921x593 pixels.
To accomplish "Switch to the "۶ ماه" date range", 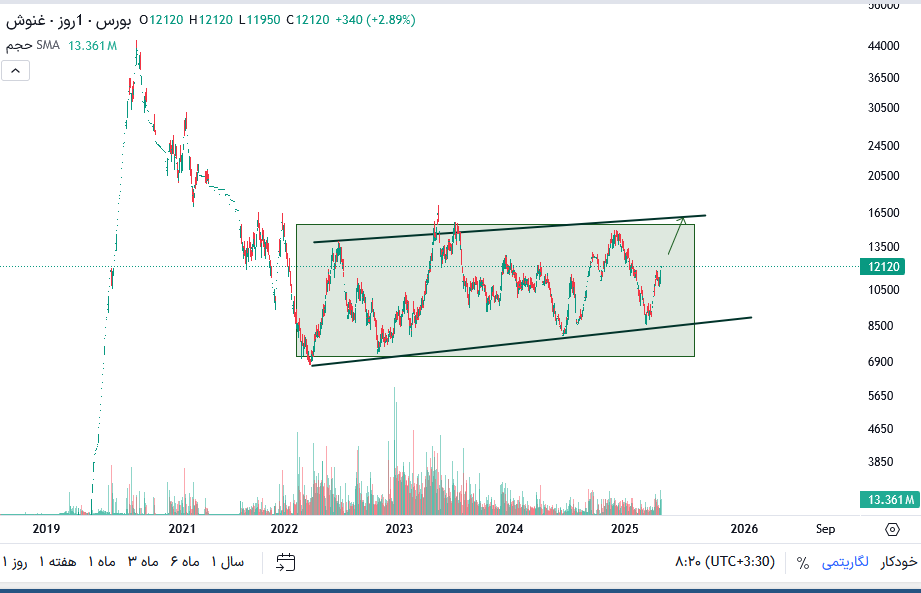I will (185, 562).
